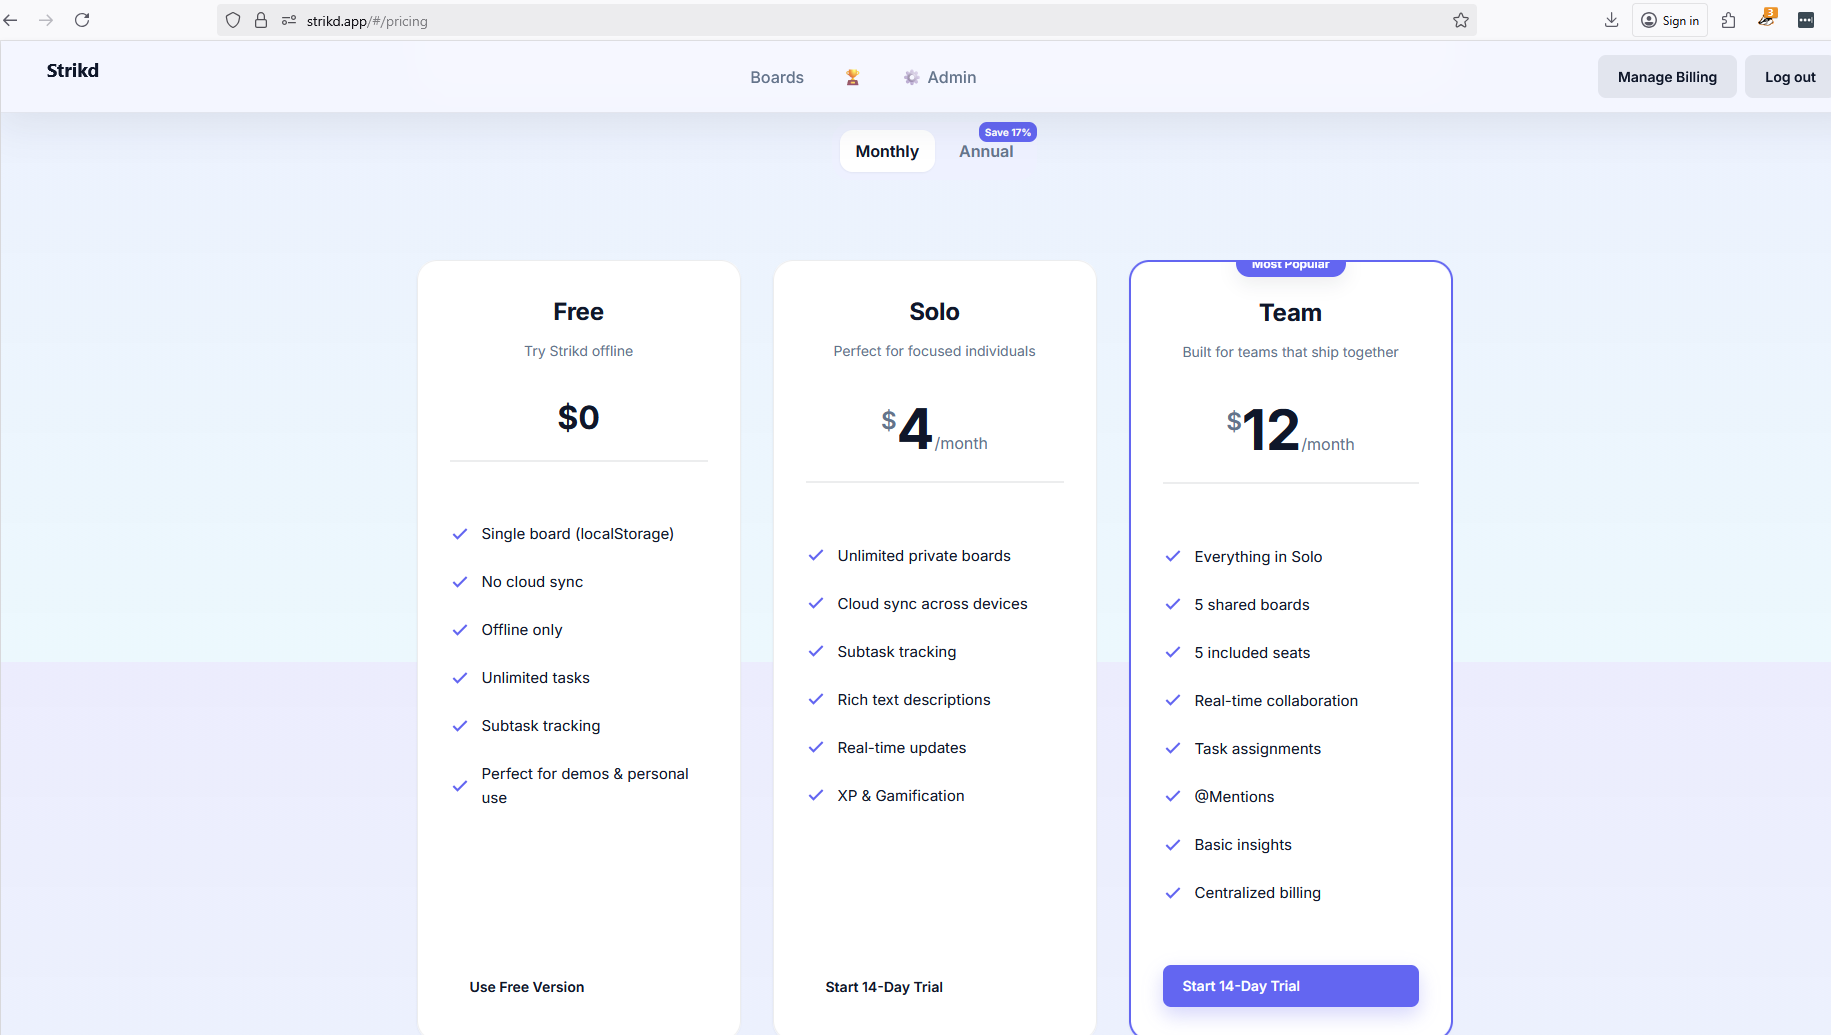Image resolution: width=1831 pixels, height=1035 pixels.
Task: Open the site permissions control next to the padlock
Action: 289,20
